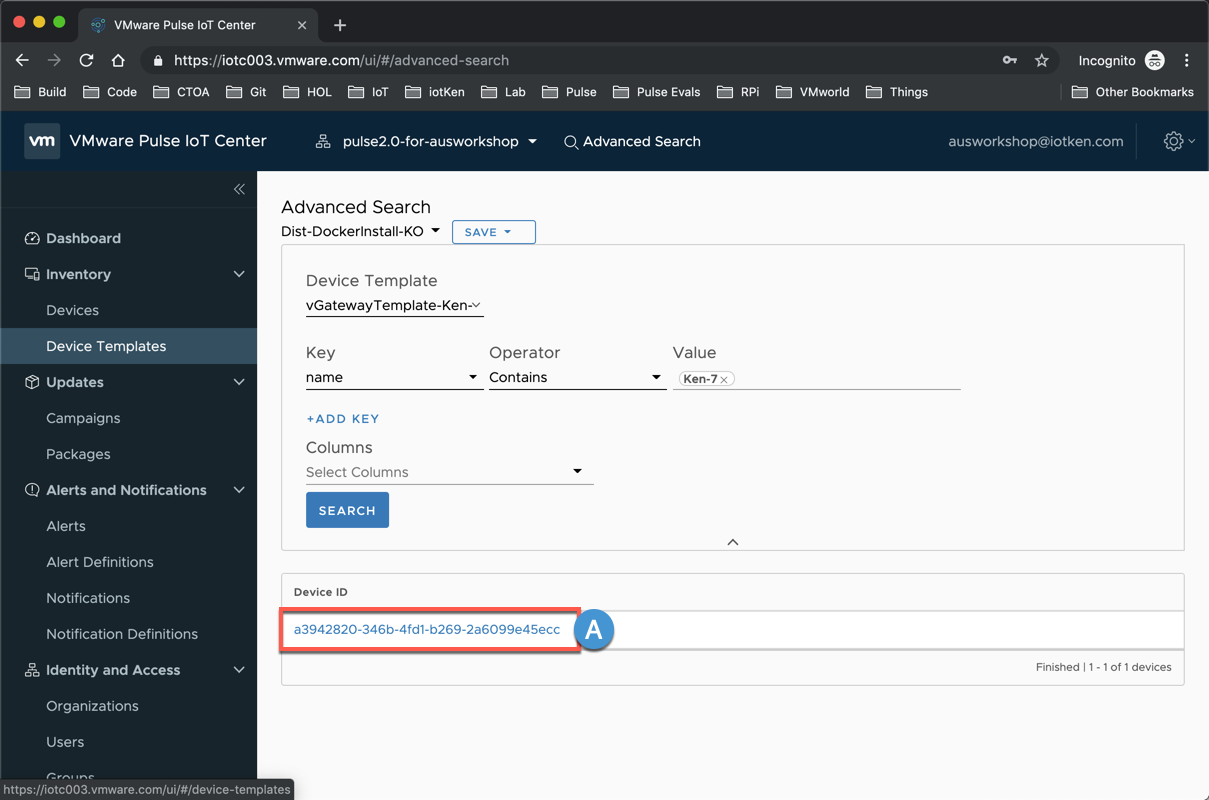Reload the page with browser refresh icon
The width and height of the screenshot is (1209, 800).
[86, 61]
